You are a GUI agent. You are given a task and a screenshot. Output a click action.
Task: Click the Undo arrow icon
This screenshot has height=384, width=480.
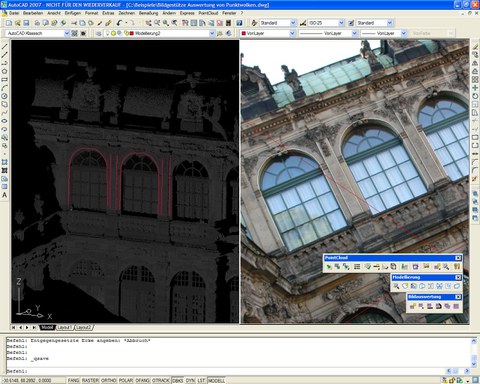(x=119, y=23)
